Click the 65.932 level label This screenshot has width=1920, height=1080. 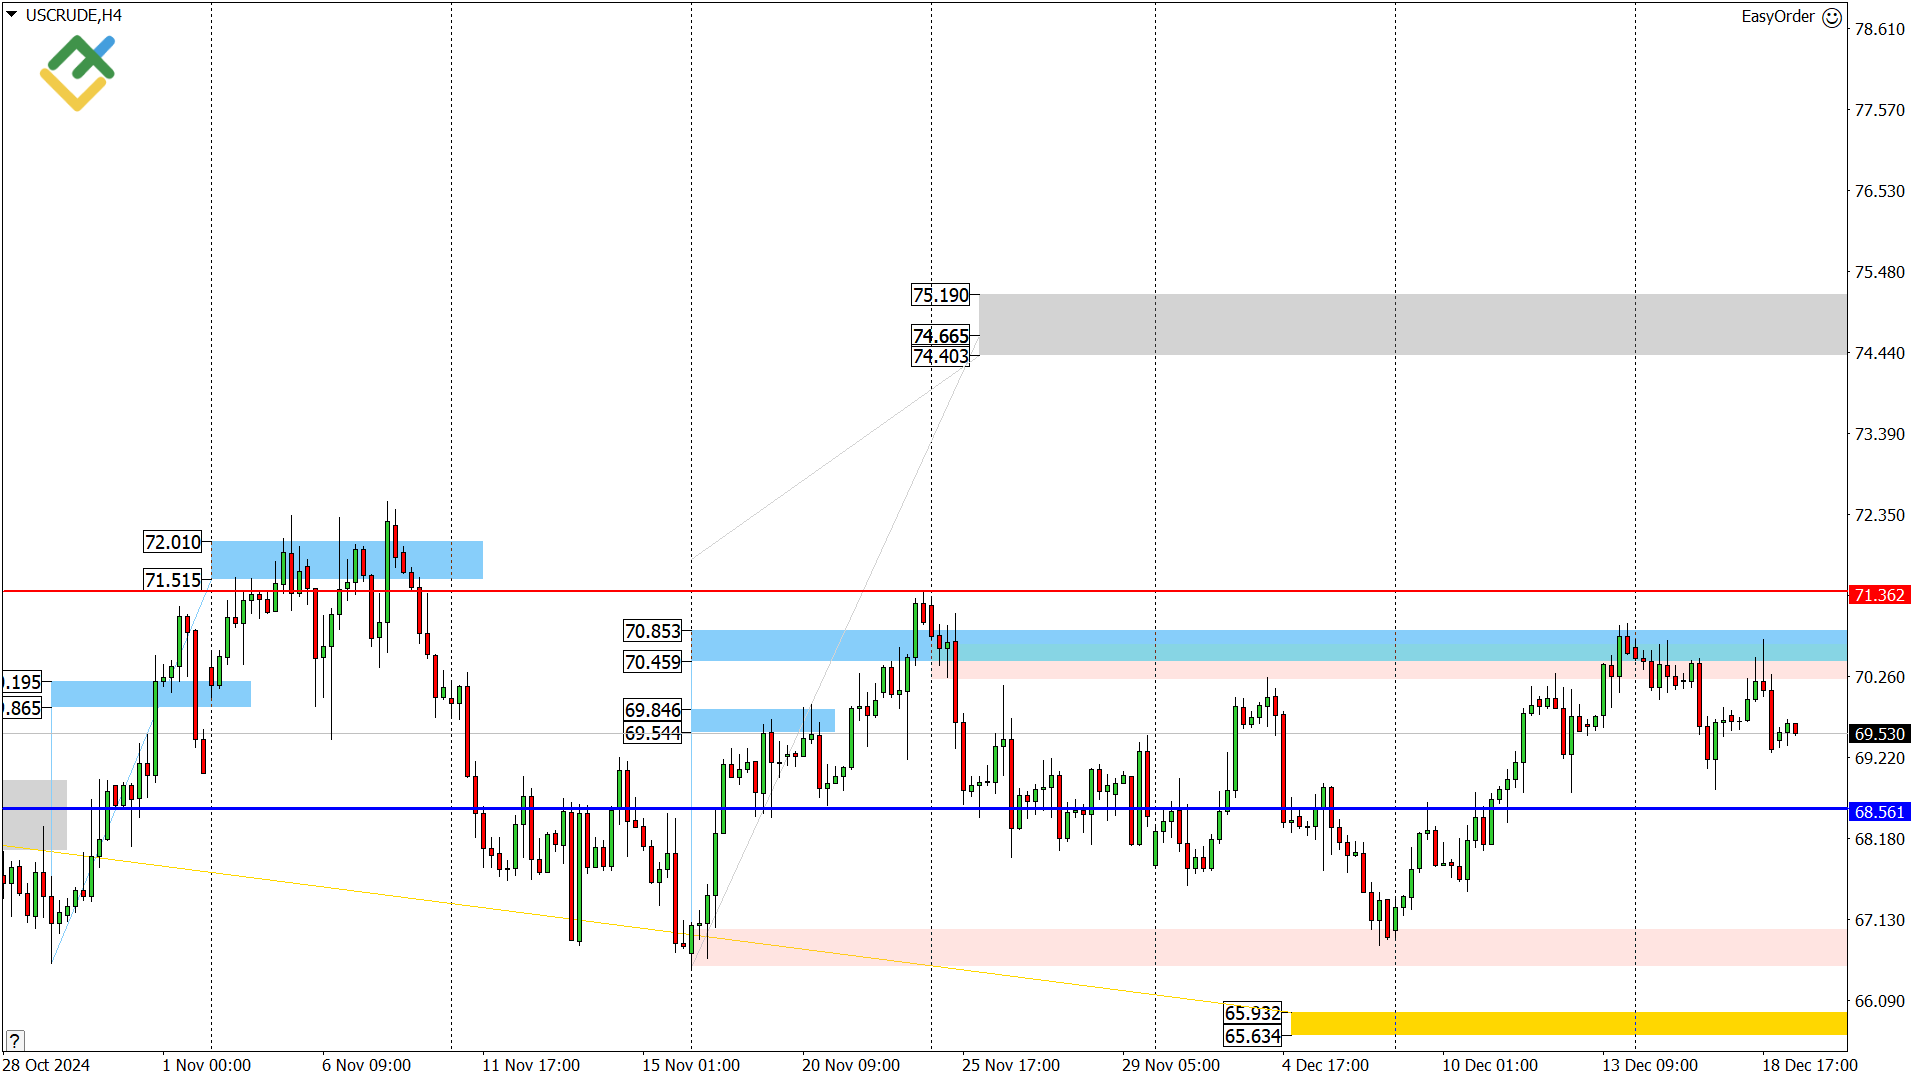[x=1252, y=1013]
